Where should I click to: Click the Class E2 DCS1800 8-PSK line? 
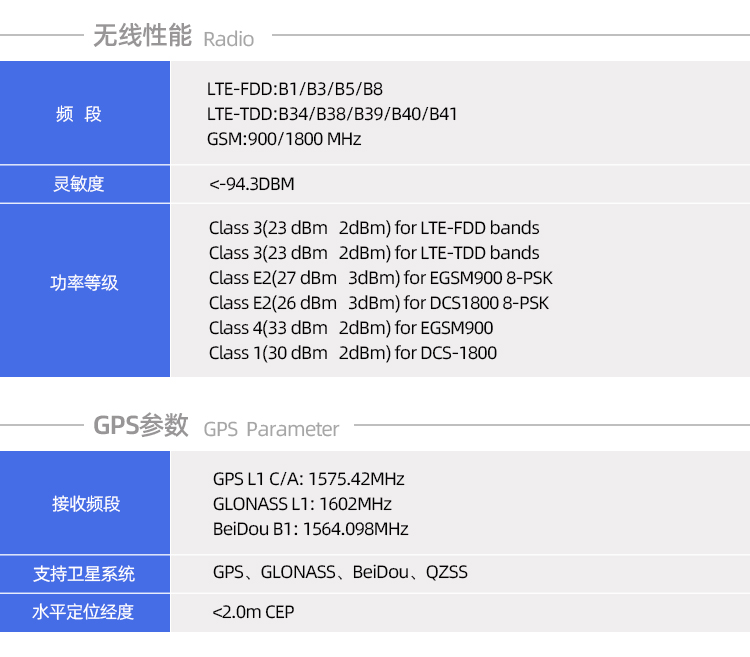pyautogui.click(x=379, y=303)
